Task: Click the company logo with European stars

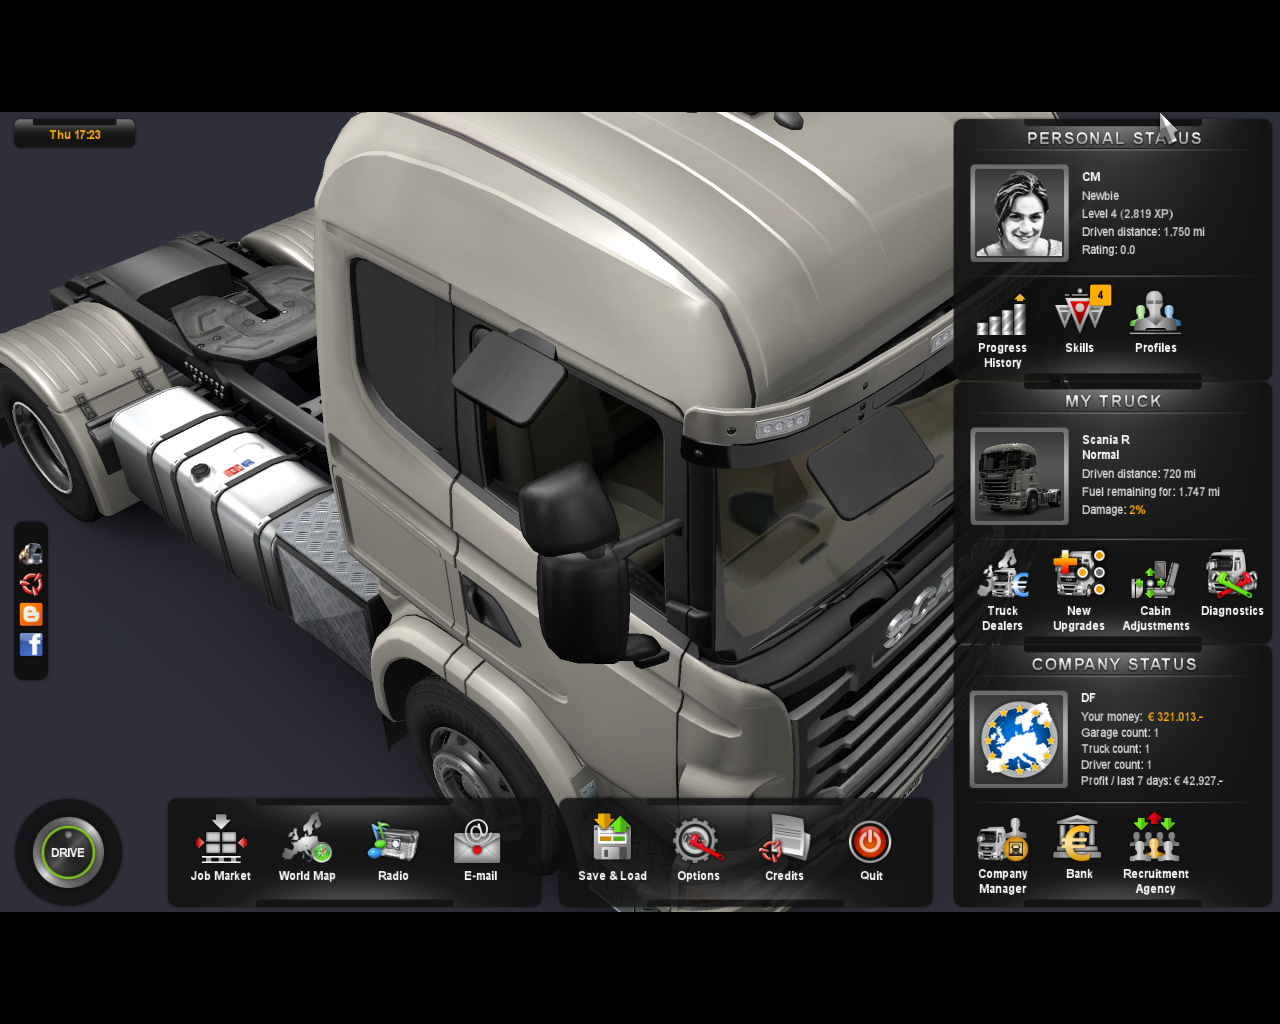Action: 1019,739
